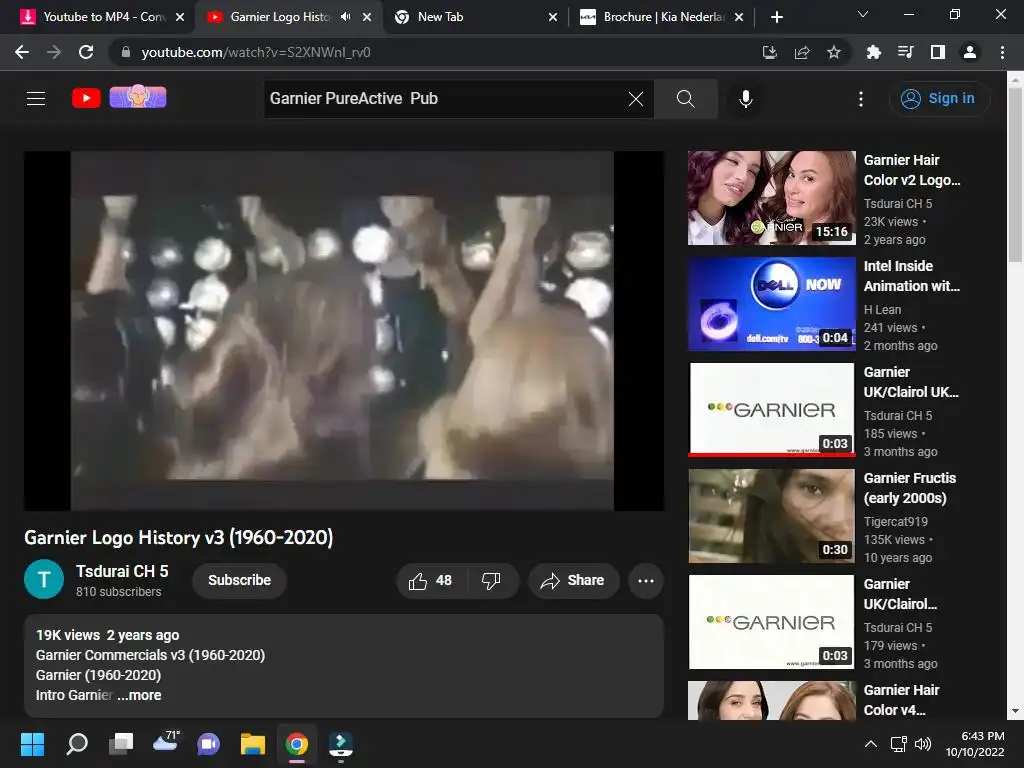Open Task View on the taskbar

(x=121, y=744)
